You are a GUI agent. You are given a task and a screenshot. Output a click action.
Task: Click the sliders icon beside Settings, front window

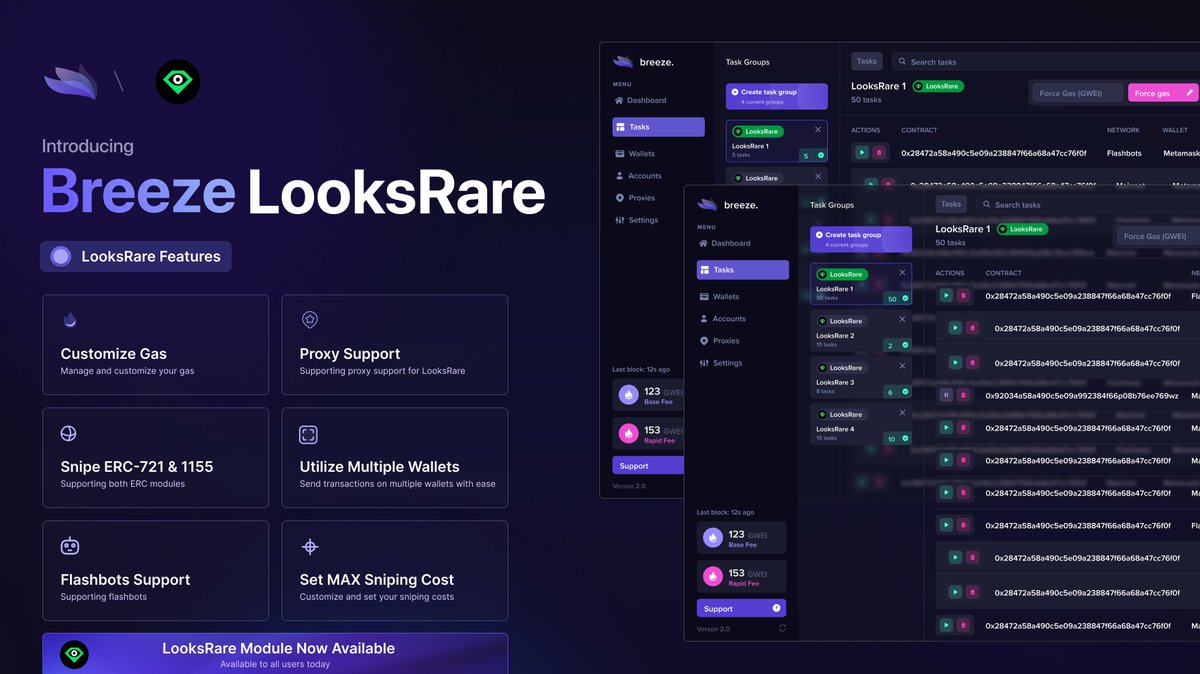704,363
